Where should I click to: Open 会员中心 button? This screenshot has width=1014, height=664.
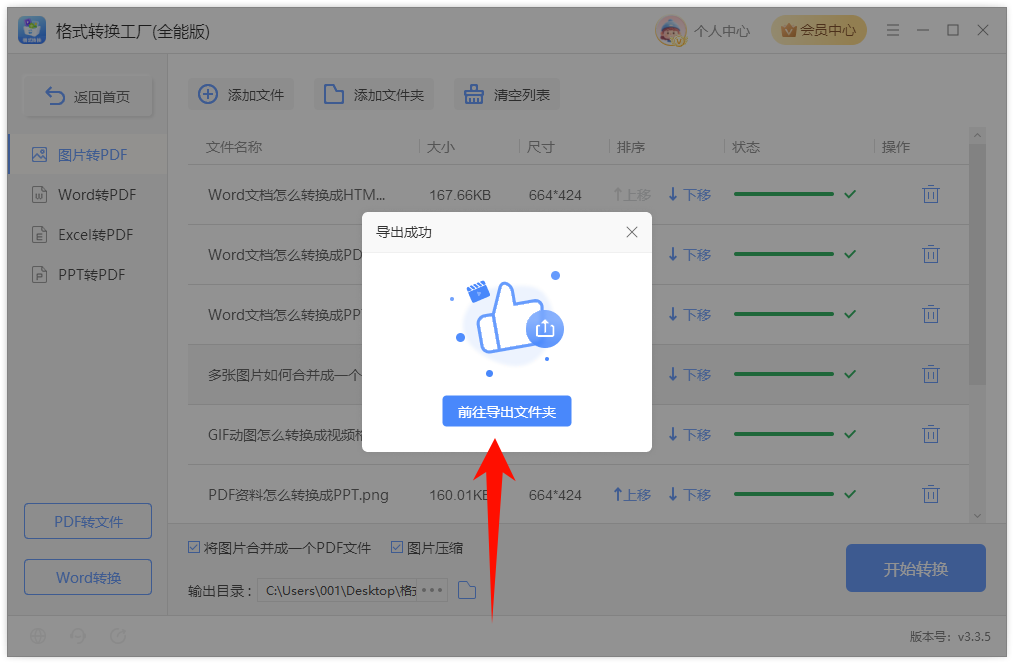click(818, 30)
